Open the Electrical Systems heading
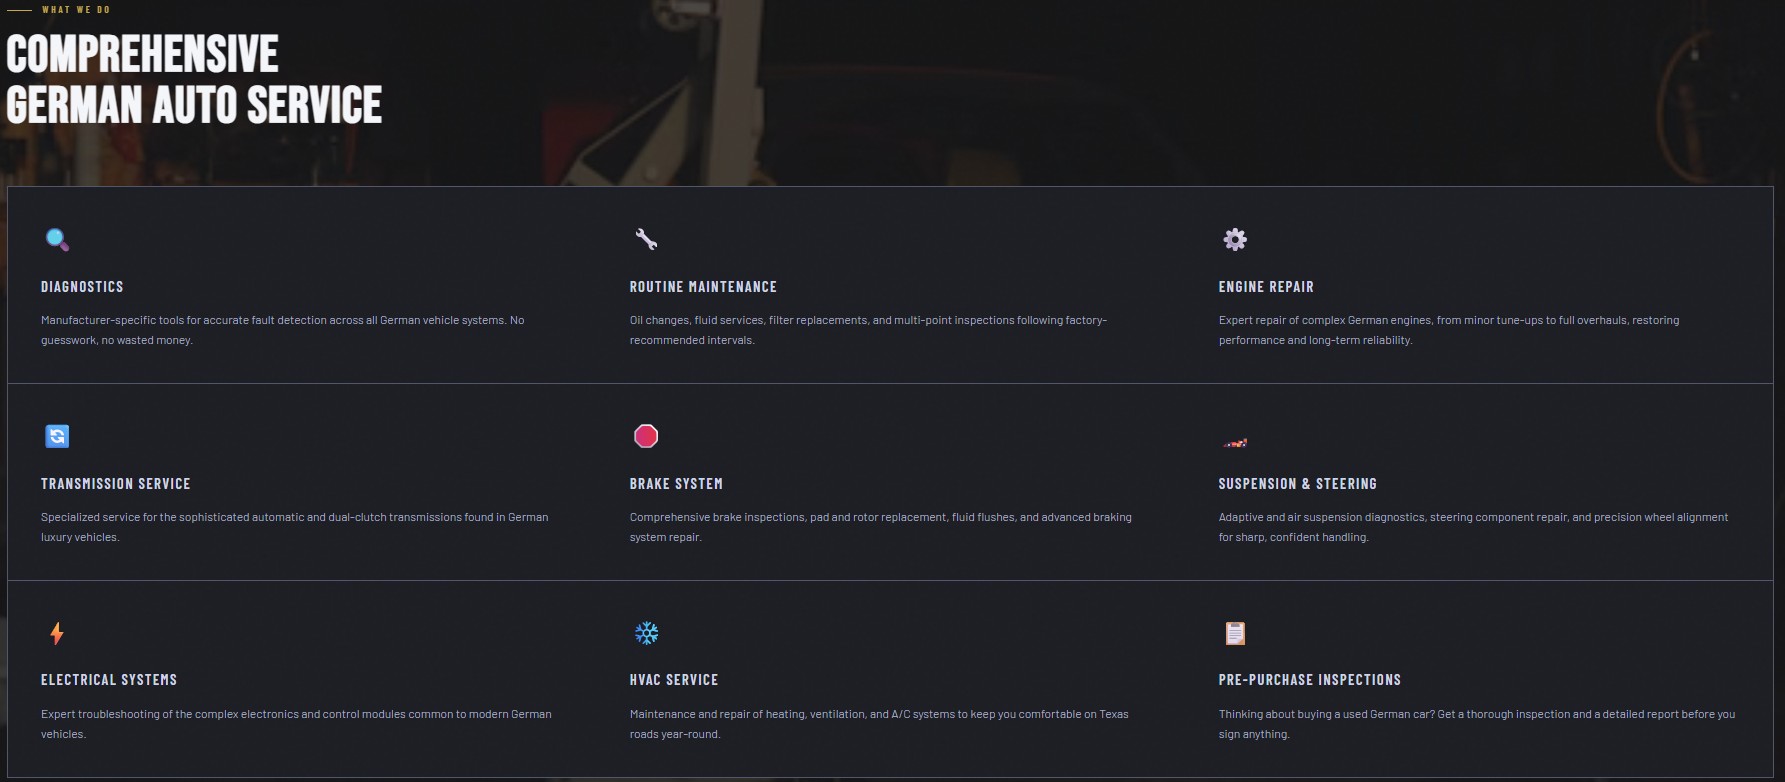 pos(109,680)
